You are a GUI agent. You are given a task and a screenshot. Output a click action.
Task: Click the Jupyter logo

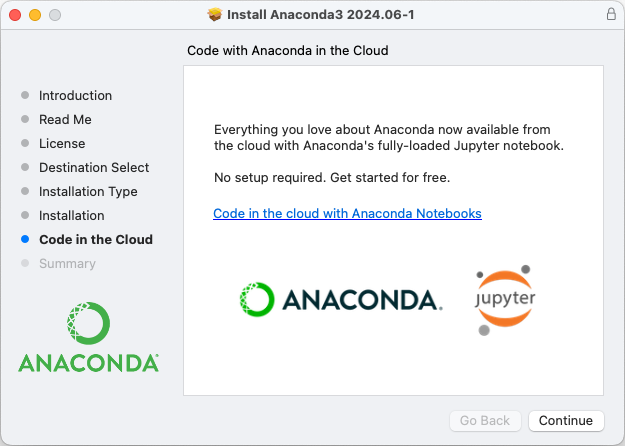click(x=505, y=300)
